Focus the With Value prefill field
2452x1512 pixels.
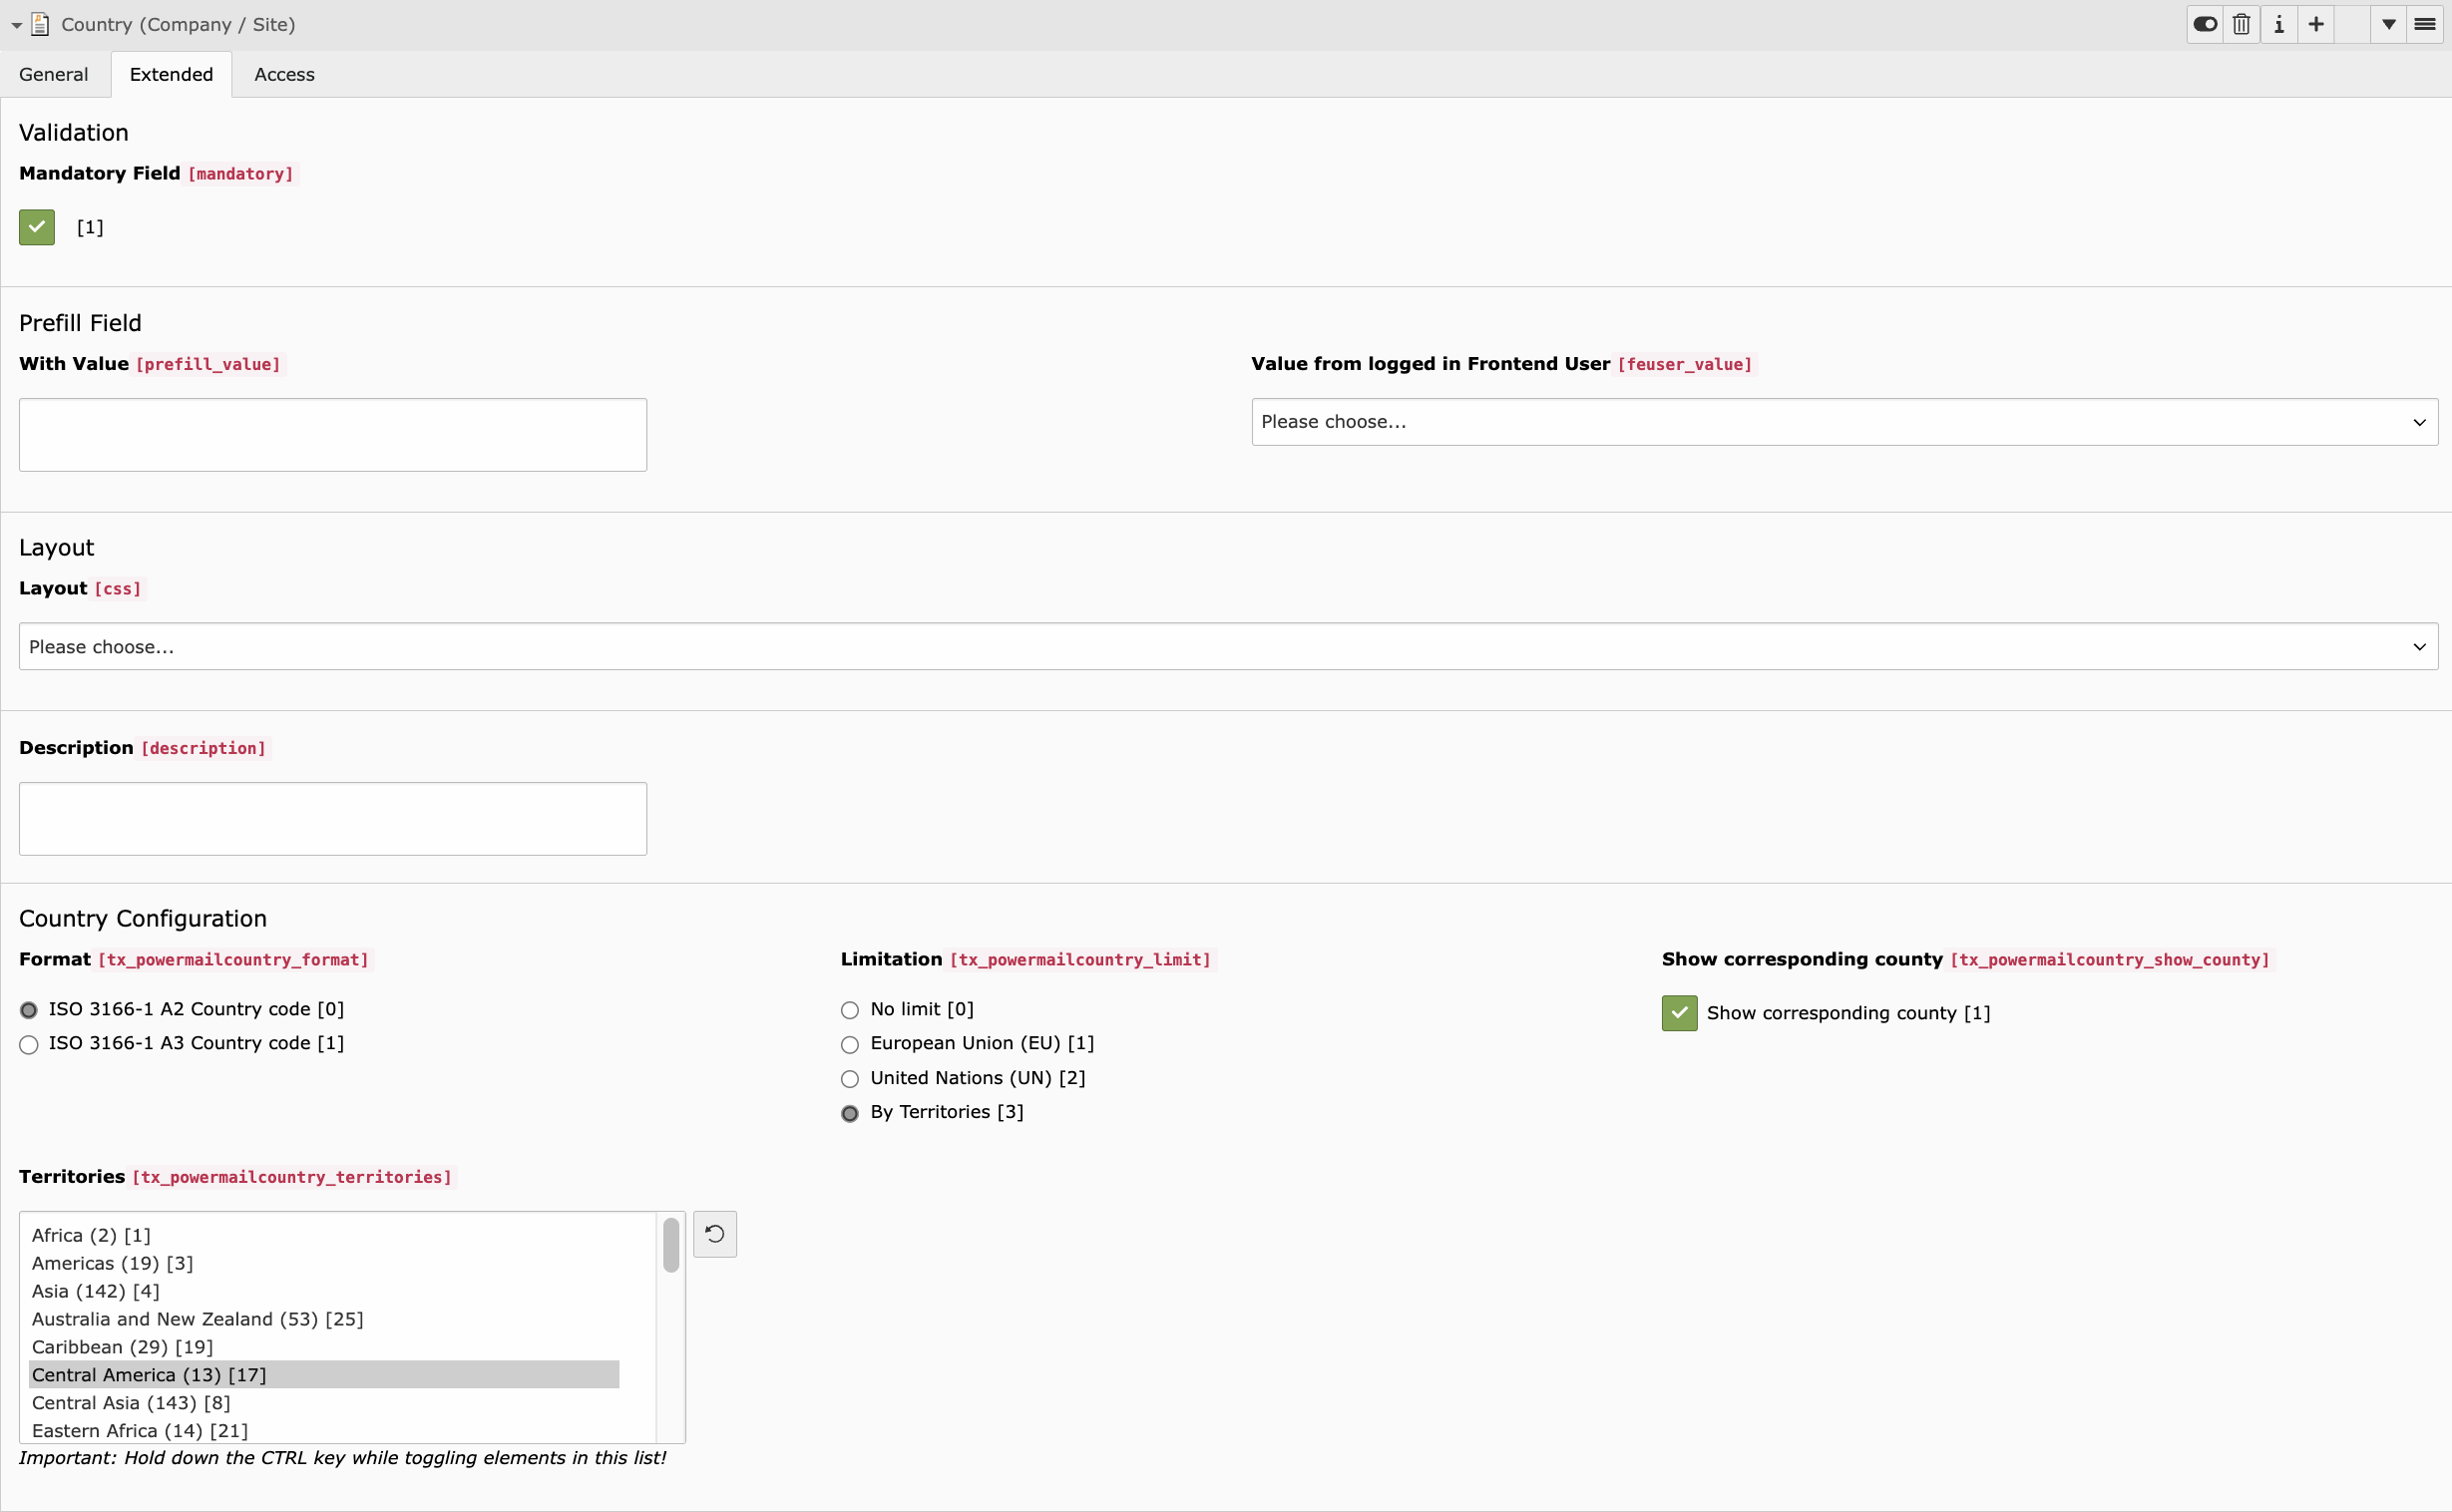point(333,435)
